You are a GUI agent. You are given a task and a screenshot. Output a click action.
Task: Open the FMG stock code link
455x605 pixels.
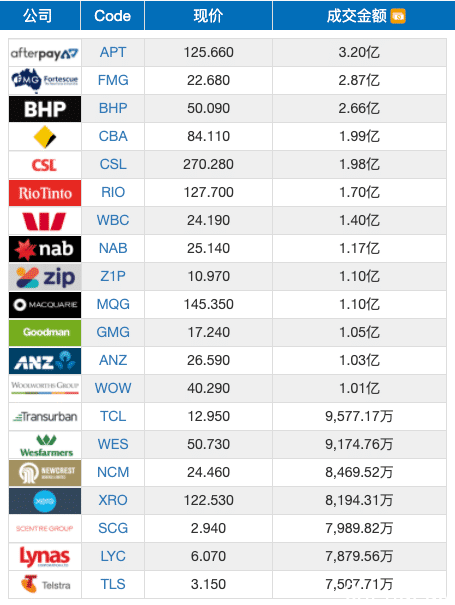113,80
